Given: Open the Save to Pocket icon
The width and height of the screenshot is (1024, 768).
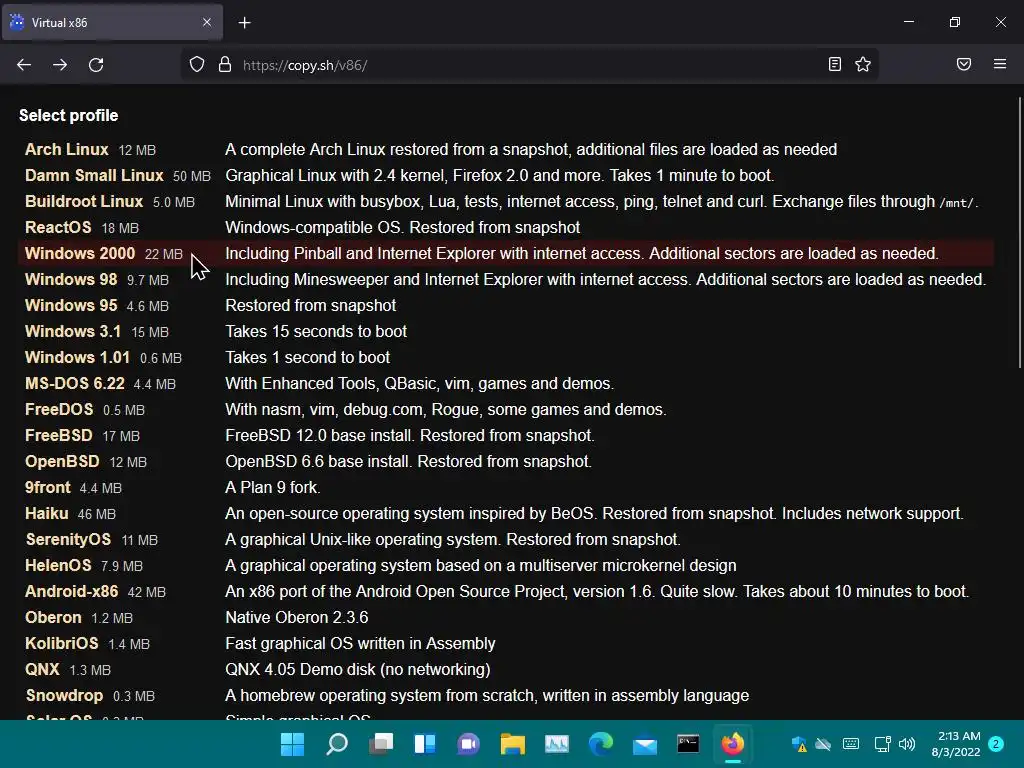Looking at the screenshot, I should [x=964, y=64].
